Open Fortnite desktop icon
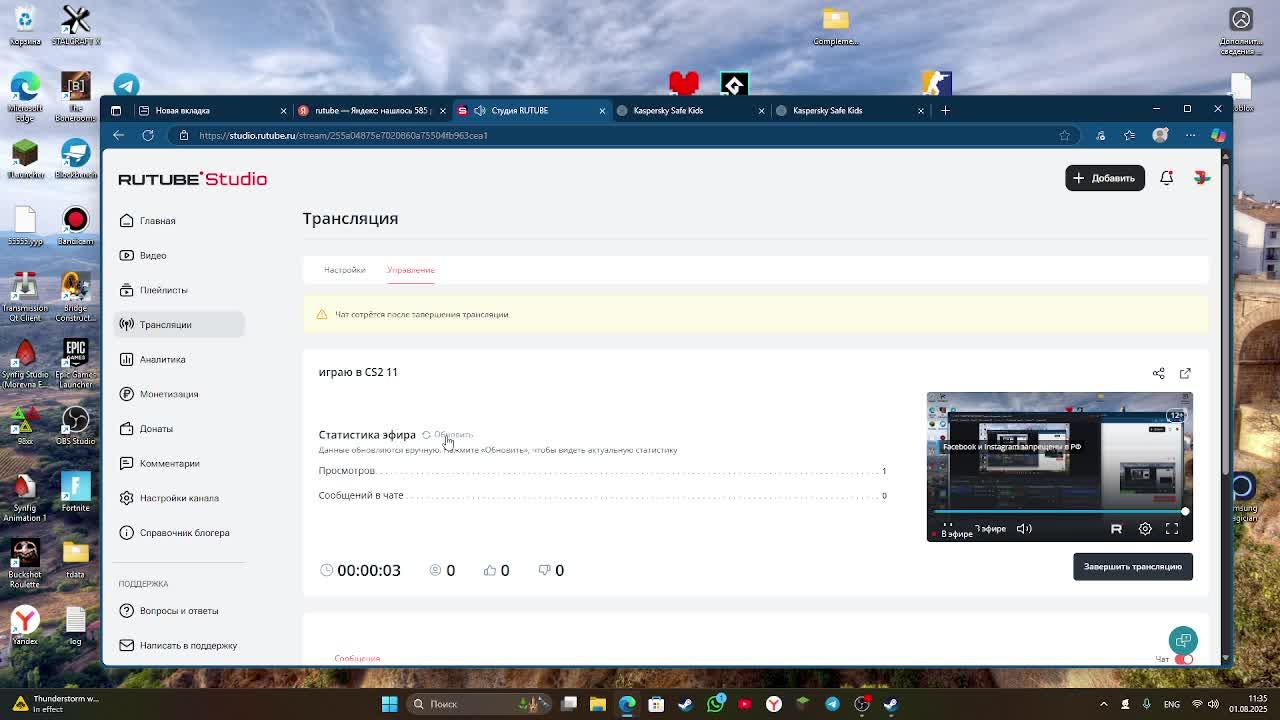The height and width of the screenshot is (720, 1280). pos(75,491)
